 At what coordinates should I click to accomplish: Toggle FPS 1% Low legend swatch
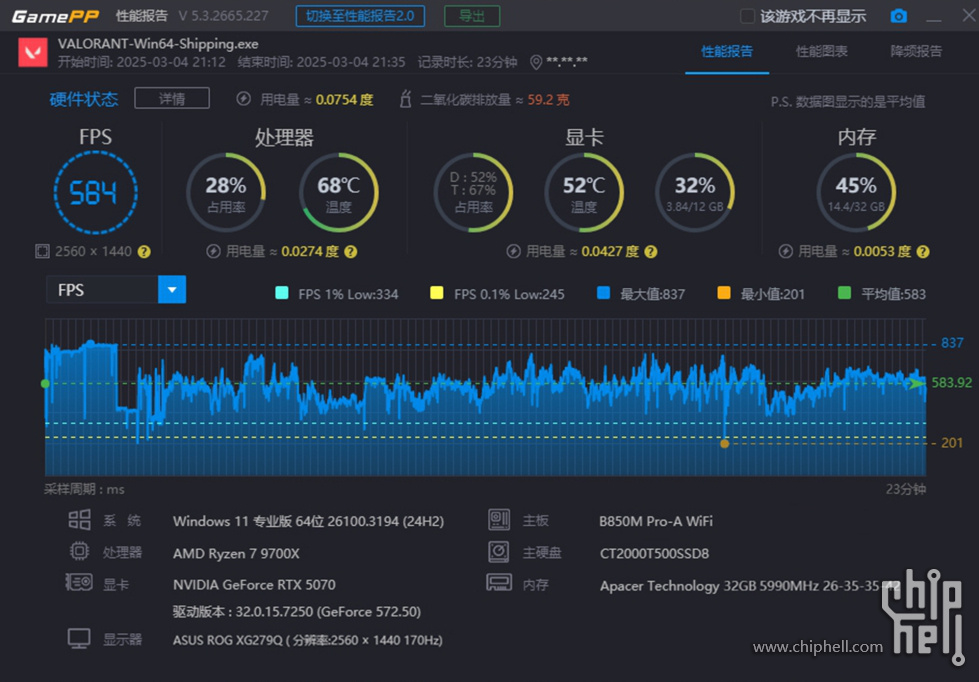click(x=282, y=293)
